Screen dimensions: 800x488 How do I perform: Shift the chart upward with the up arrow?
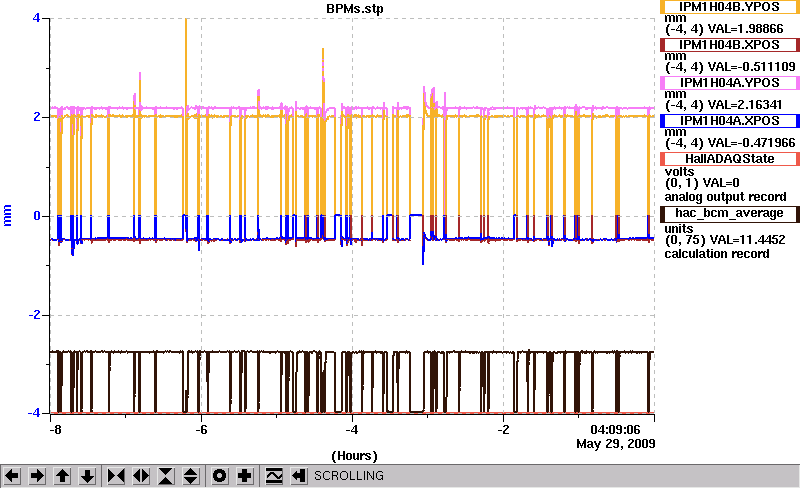(62, 476)
